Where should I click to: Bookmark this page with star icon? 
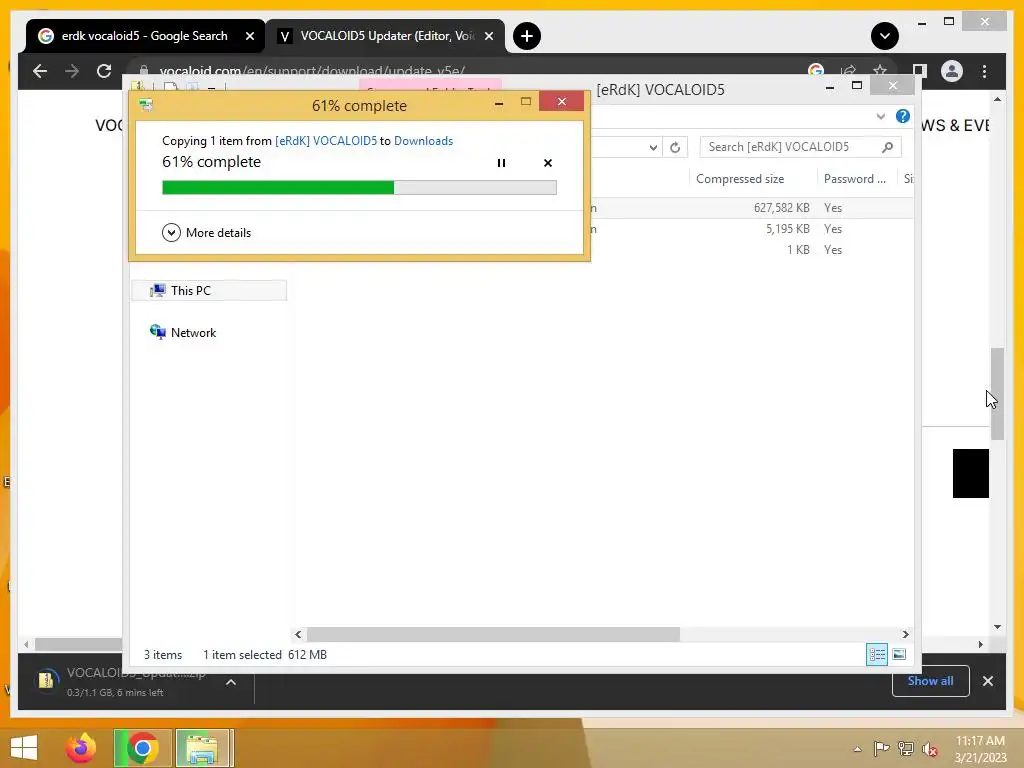(x=880, y=70)
